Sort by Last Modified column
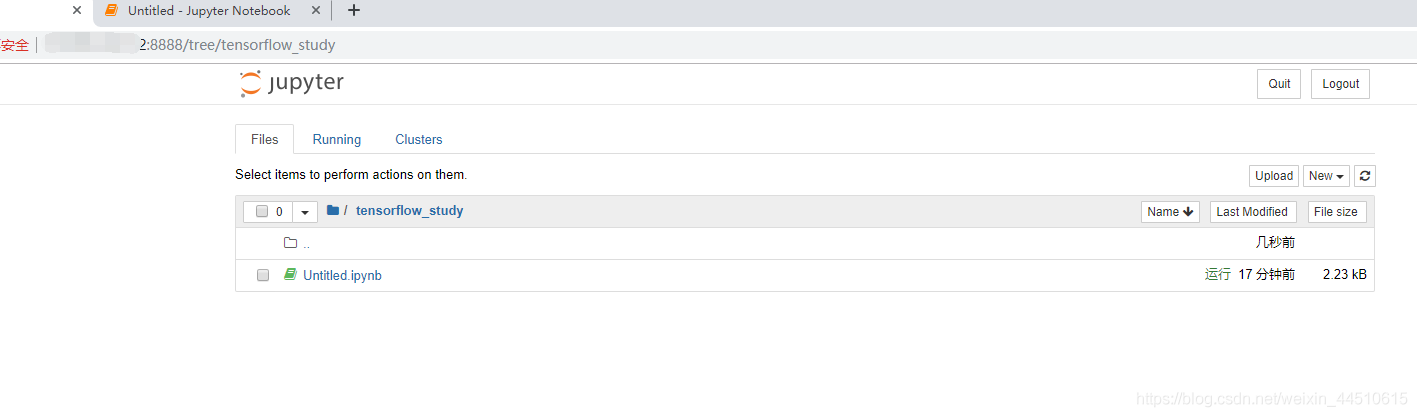Viewport: 1417px width, 417px height. pyautogui.click(x=1252, y=212)
